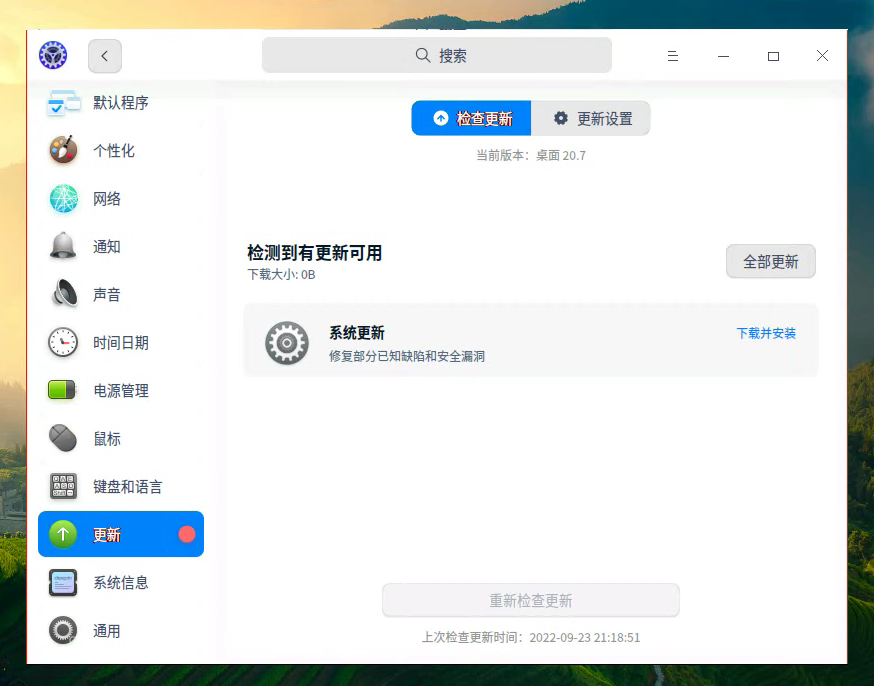Click the Keyboard and Language keys icon
The width and height of the screenshot is (874, 686).
coord(63,486)
